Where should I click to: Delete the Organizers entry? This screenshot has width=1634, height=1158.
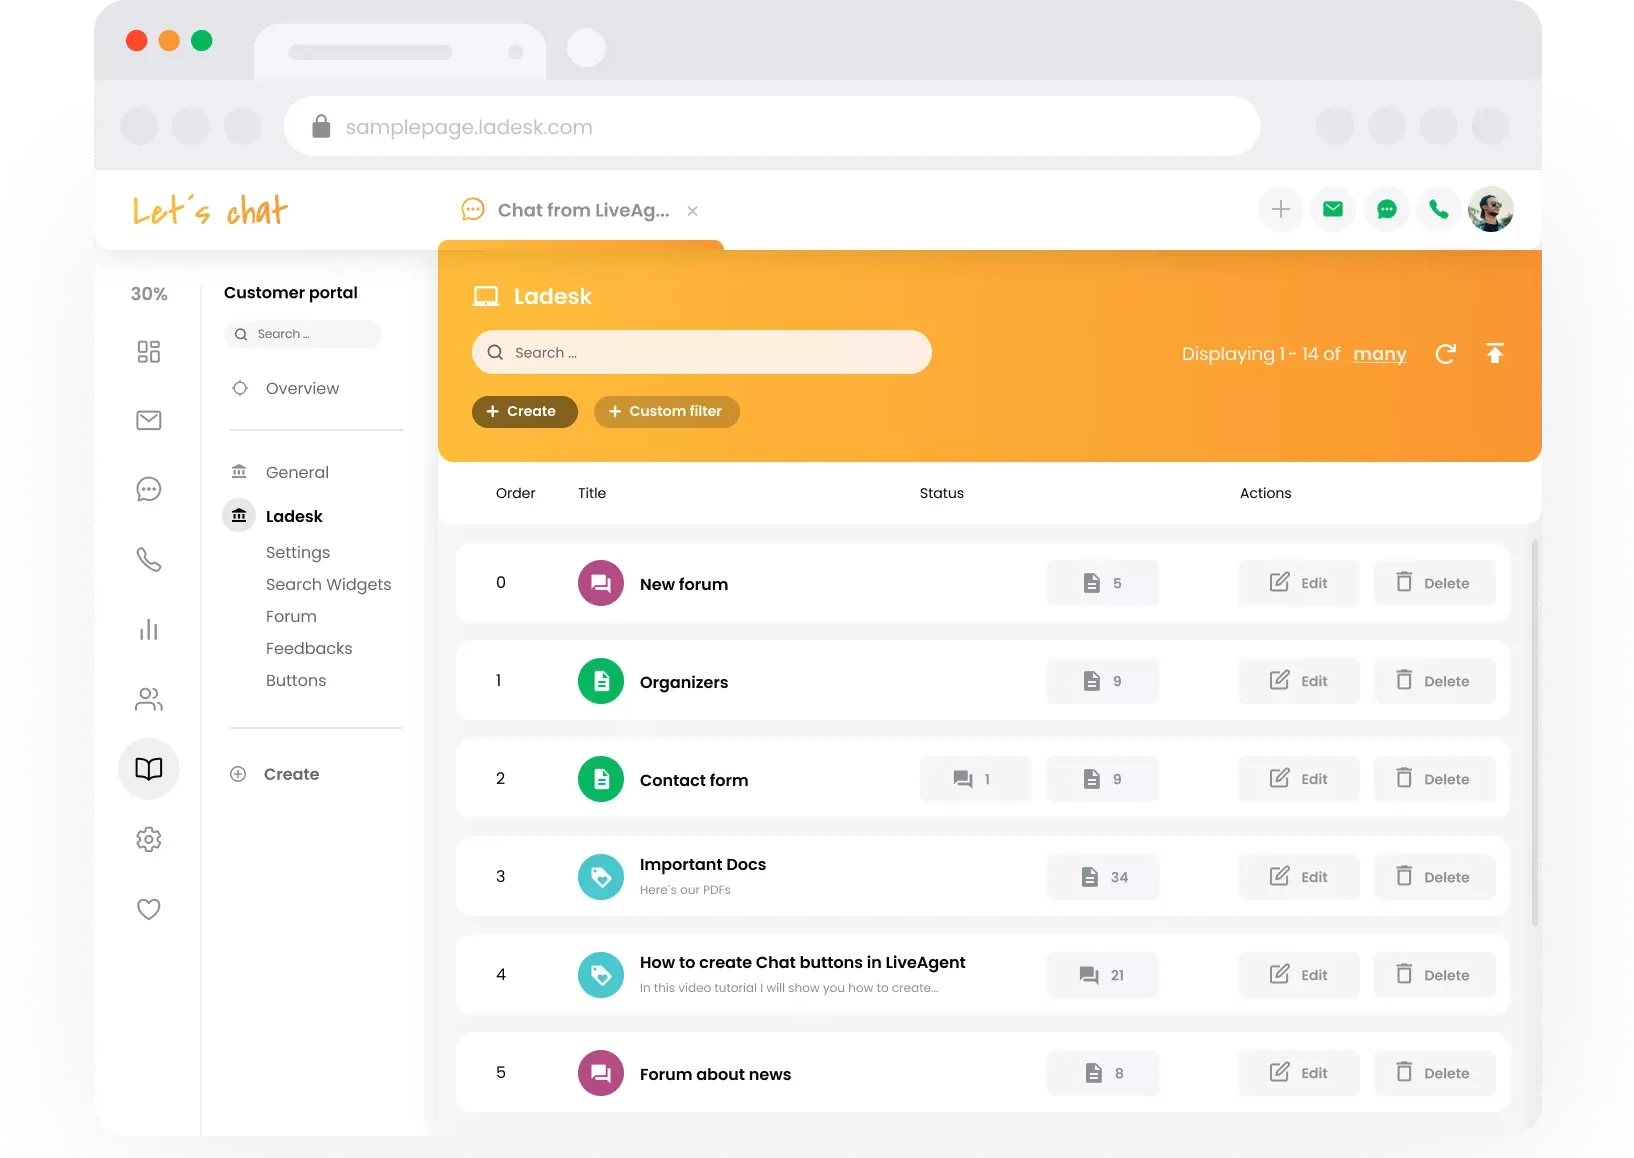(x=1435, y=681)
